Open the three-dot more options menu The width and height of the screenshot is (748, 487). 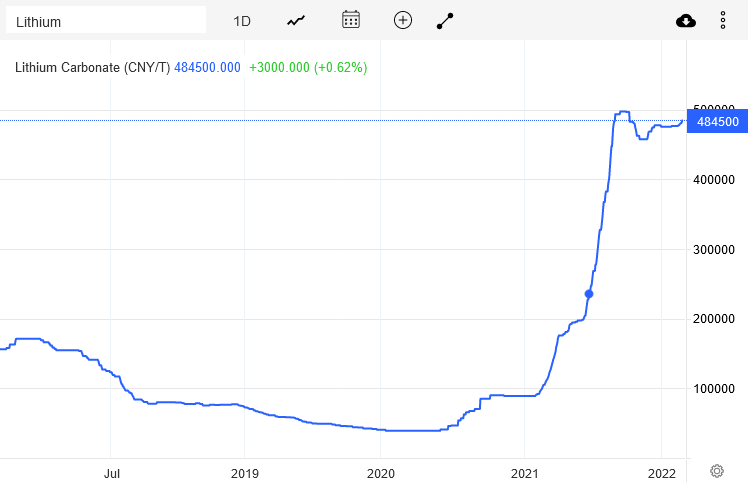point(723,21)
